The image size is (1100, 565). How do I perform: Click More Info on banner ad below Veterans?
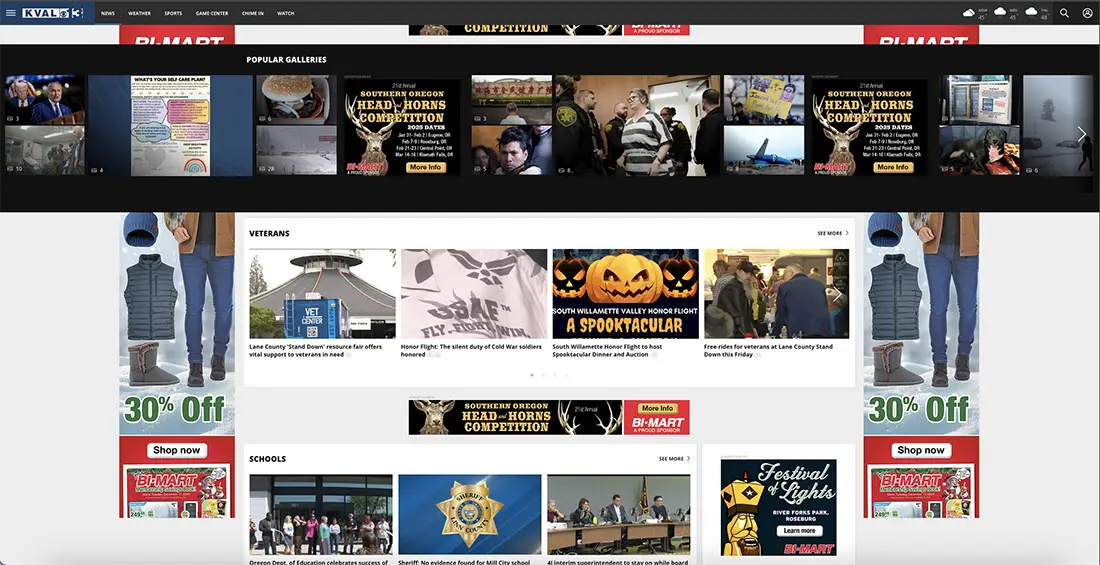(657, 408)
